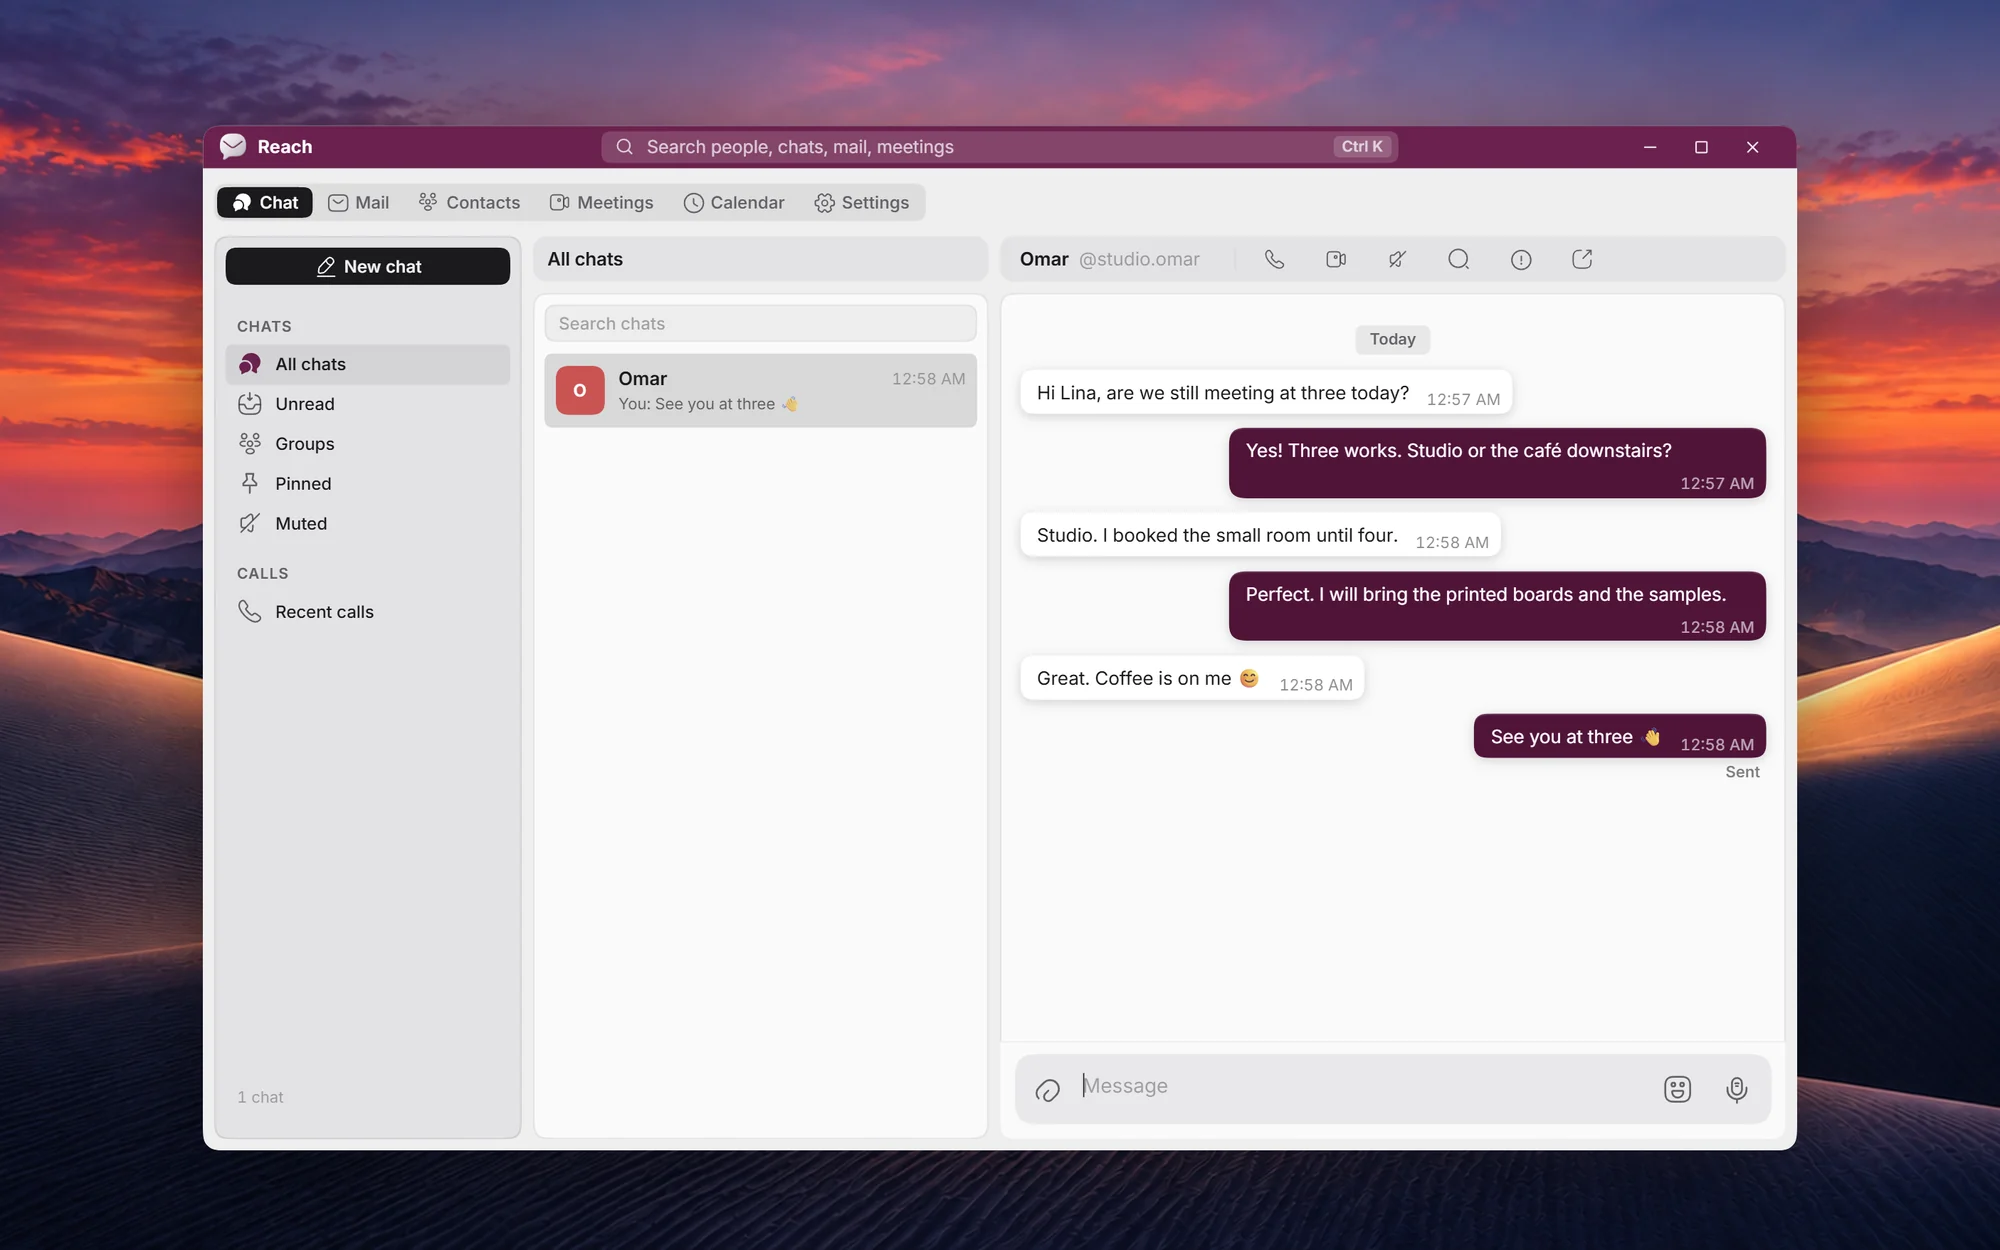Click the 'Sent' status label

click(x=1742, y=772)
